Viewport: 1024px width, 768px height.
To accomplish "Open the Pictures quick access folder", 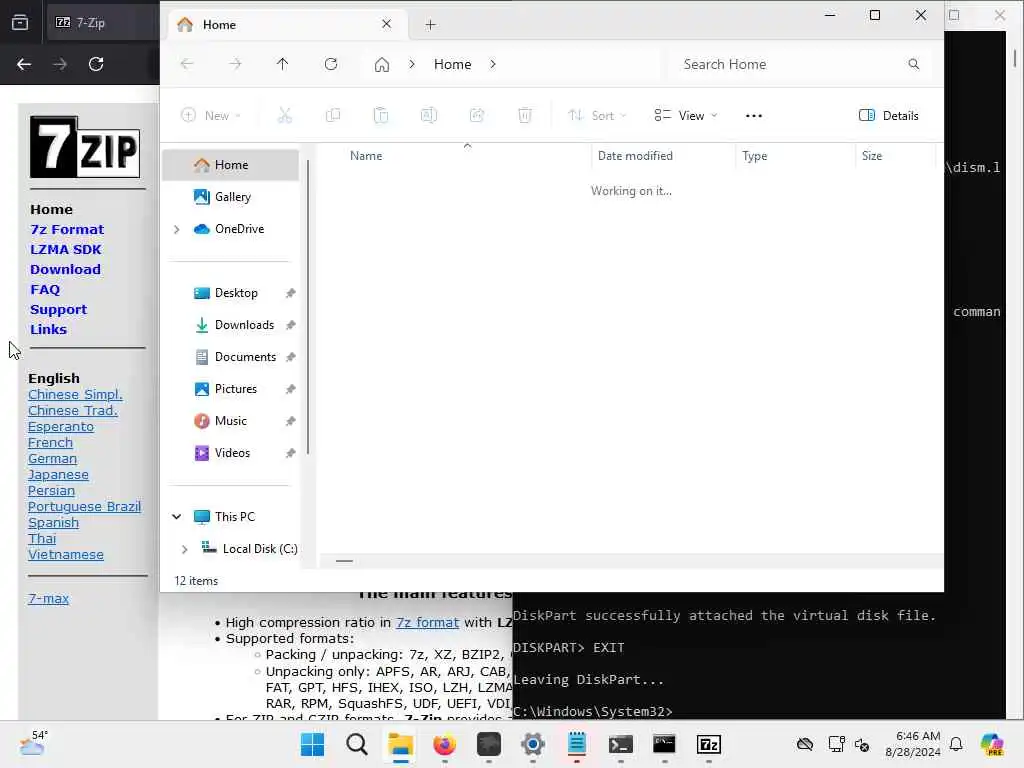I will pos(235,389).
